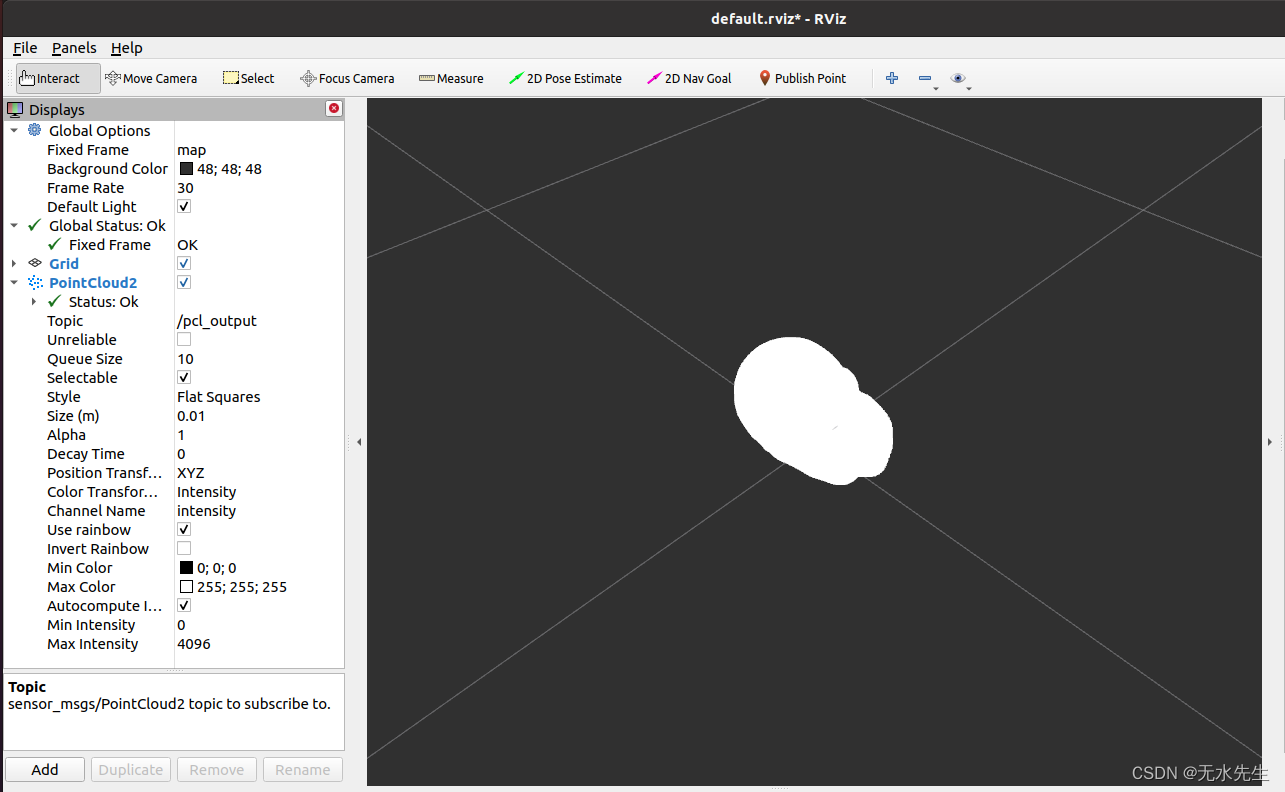1285x792 pixels.
Task: Activate the 2D Pose Estimate tool
Action: click(x=565, y=78)
